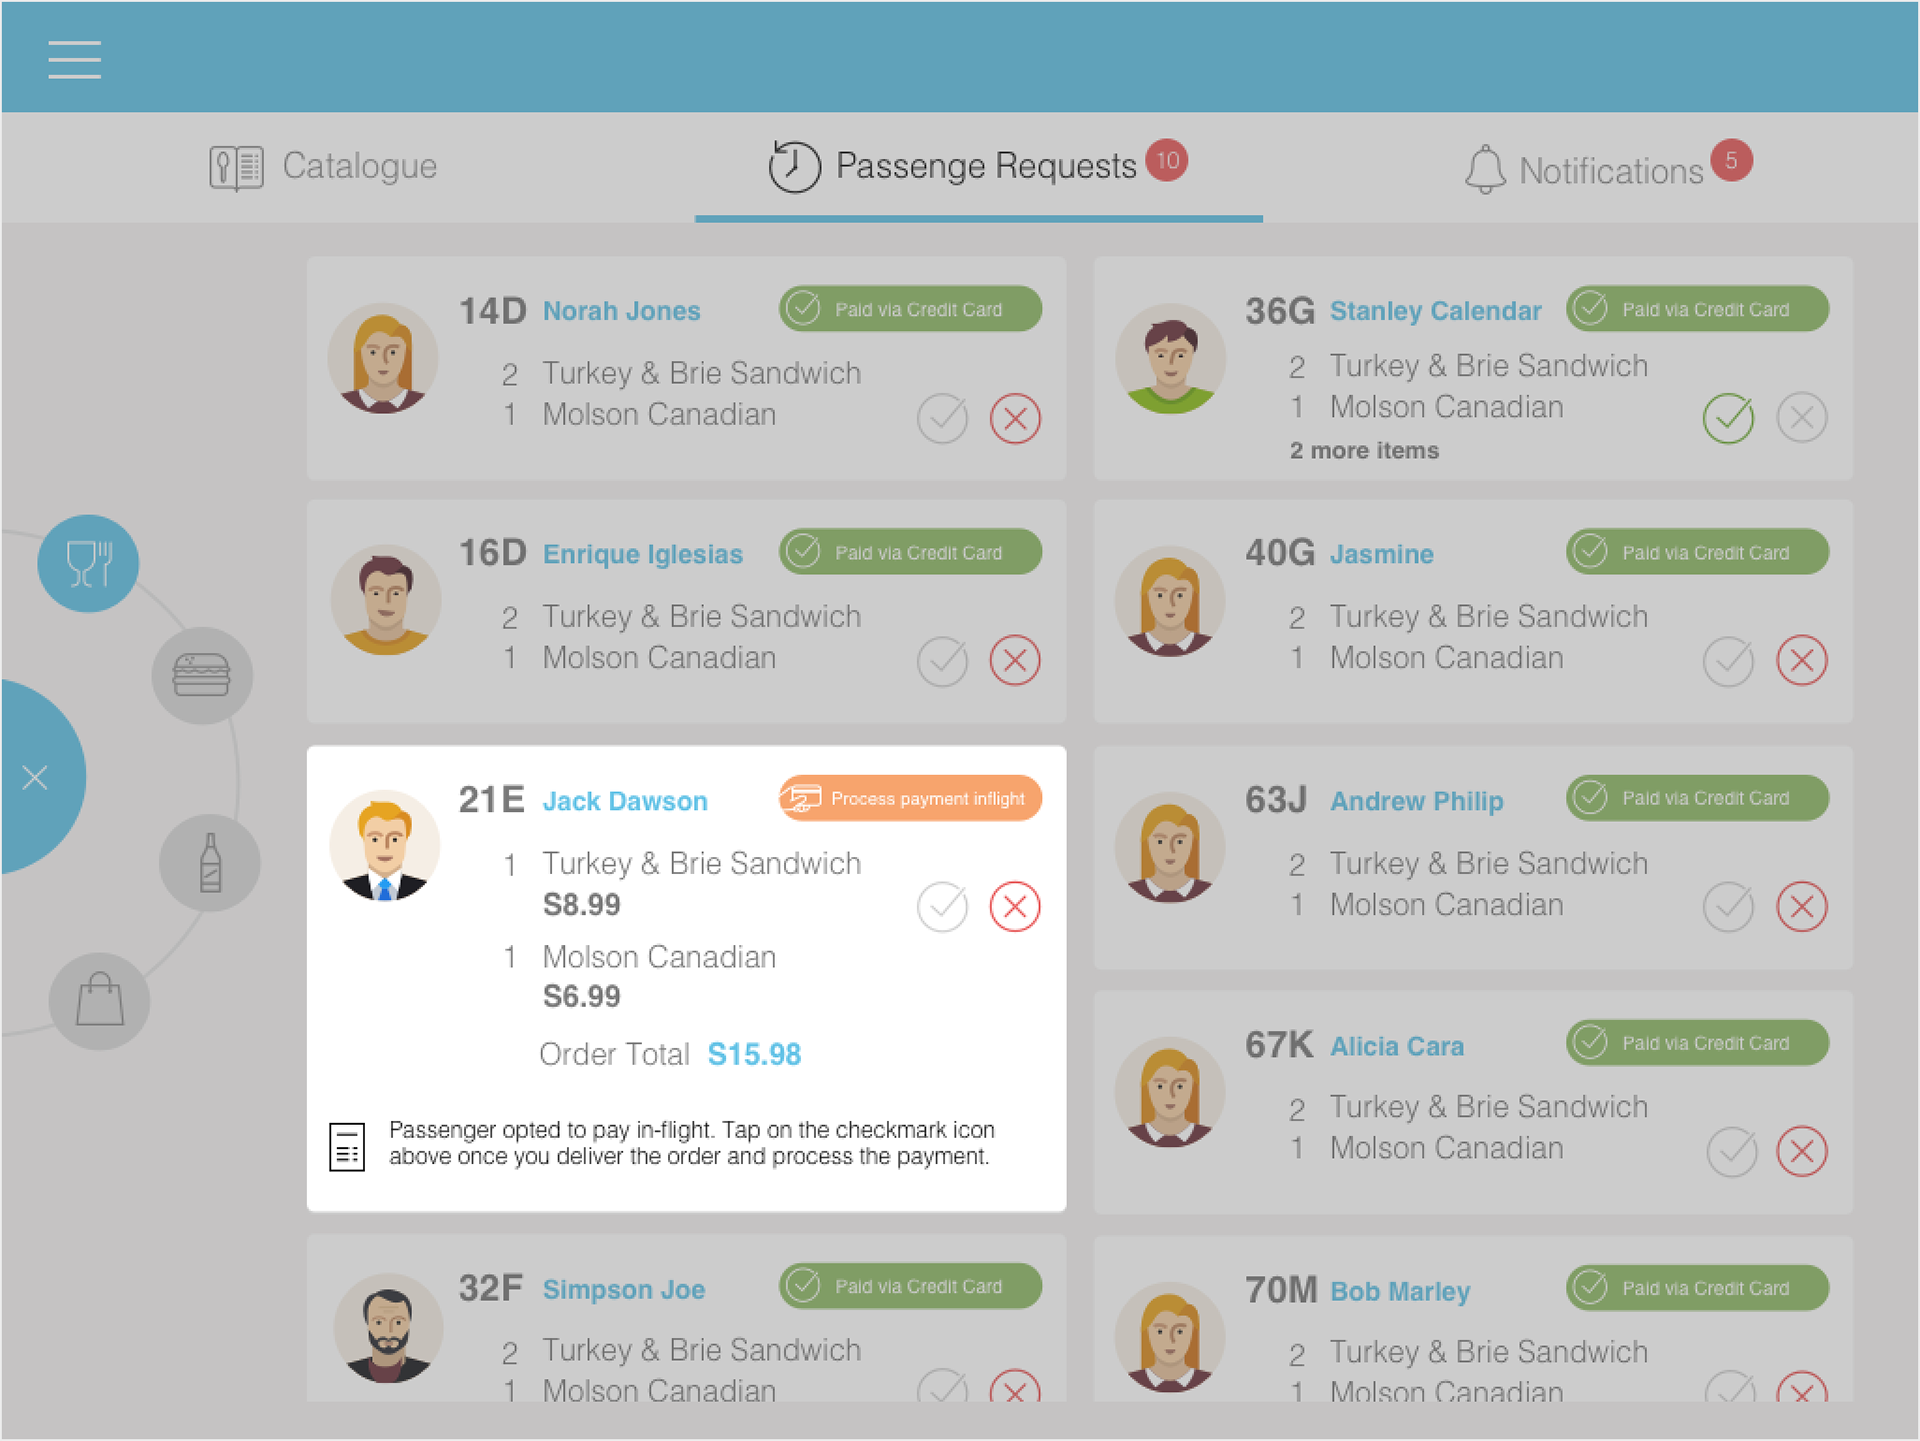Cancel Jasmine's order in seat 40G
Image resolution: width=1920 pixels, height=1441 pixels.
(x=1802, y=661)
